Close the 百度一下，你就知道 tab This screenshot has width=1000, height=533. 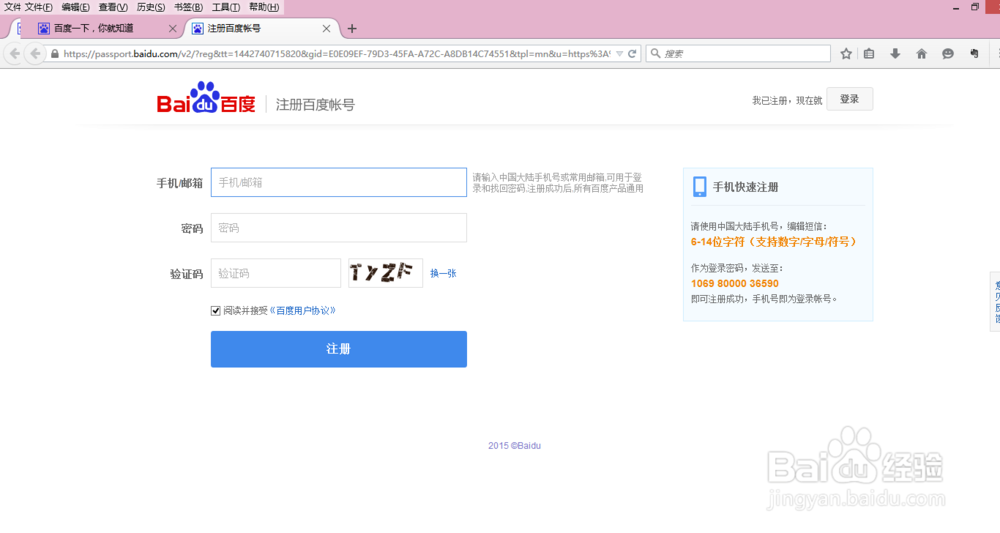coord(172,29)
